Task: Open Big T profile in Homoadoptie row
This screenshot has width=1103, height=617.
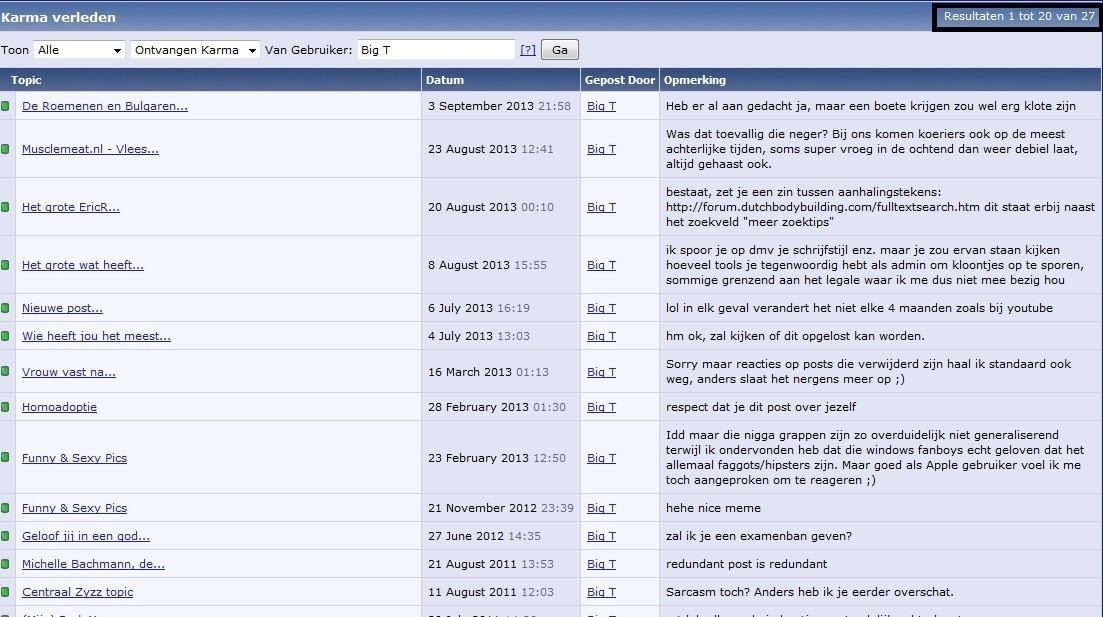Action: [x=601, y=407]
